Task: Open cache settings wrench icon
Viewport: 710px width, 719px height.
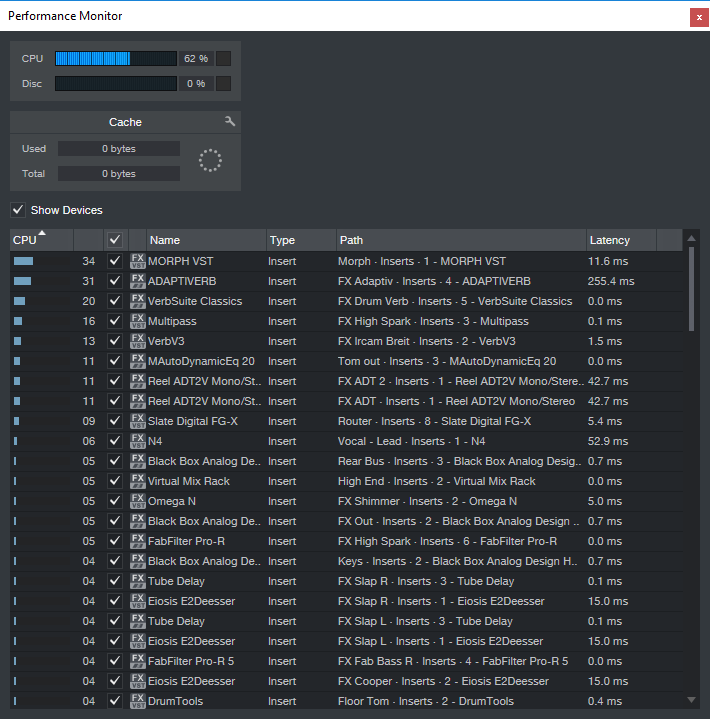Action: pyautogui.click(x=230, y=122)
